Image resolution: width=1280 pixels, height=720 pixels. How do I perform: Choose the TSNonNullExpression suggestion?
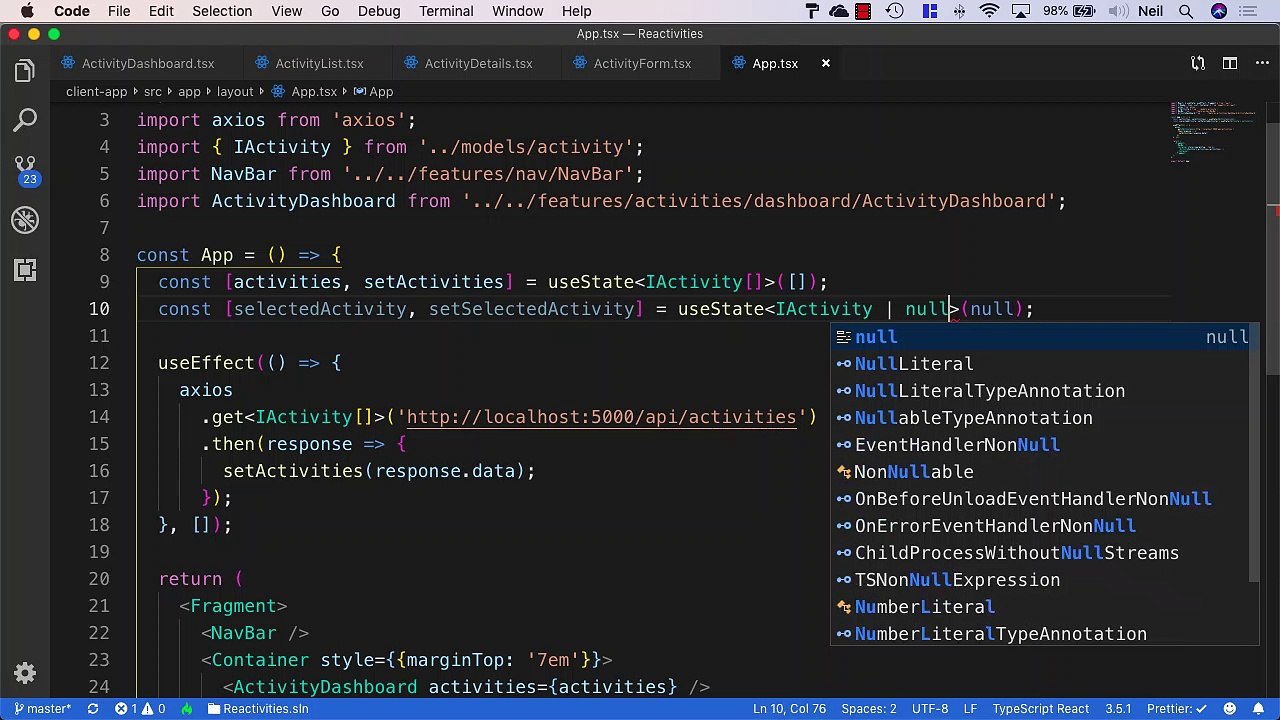[x=1041, y=580]
